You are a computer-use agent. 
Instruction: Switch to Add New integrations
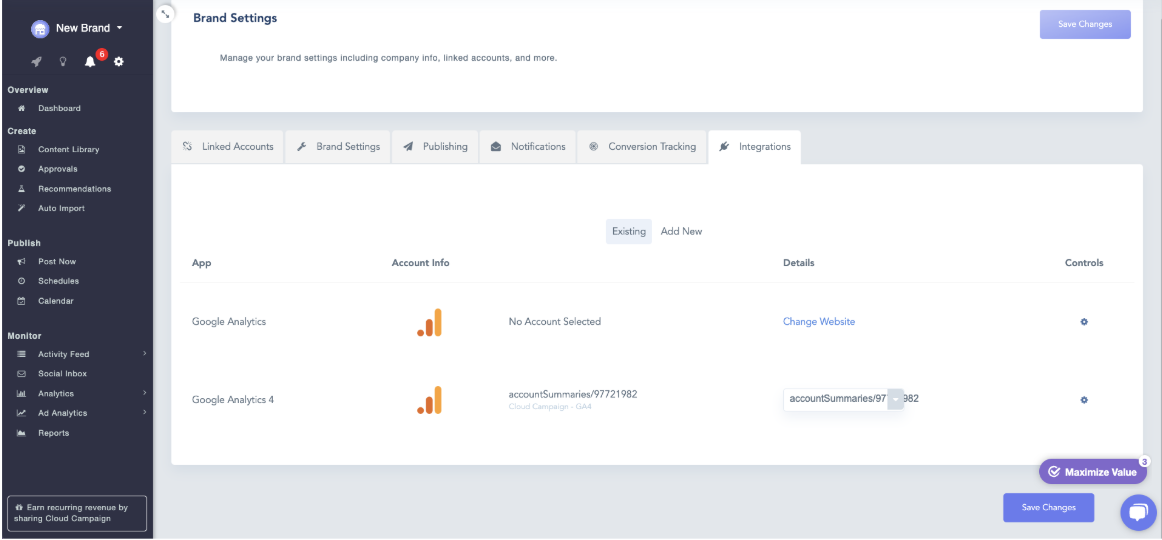click(x=681, y=231)
